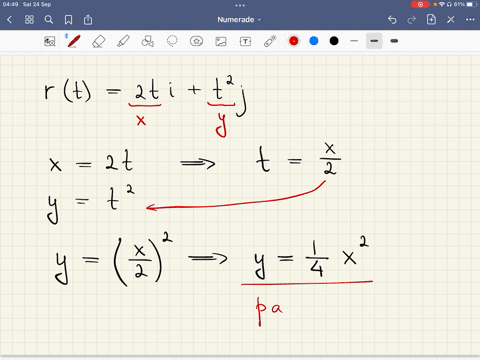Select the Laser pointer tool
The image size is (480, 360).
click(270, 41)
